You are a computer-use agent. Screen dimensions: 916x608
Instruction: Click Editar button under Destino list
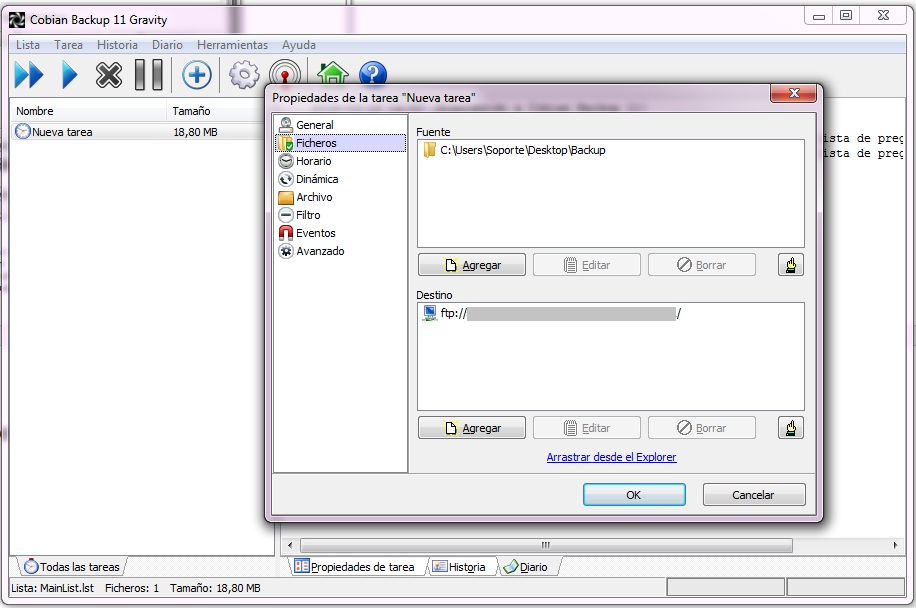(x=587, y=428)
